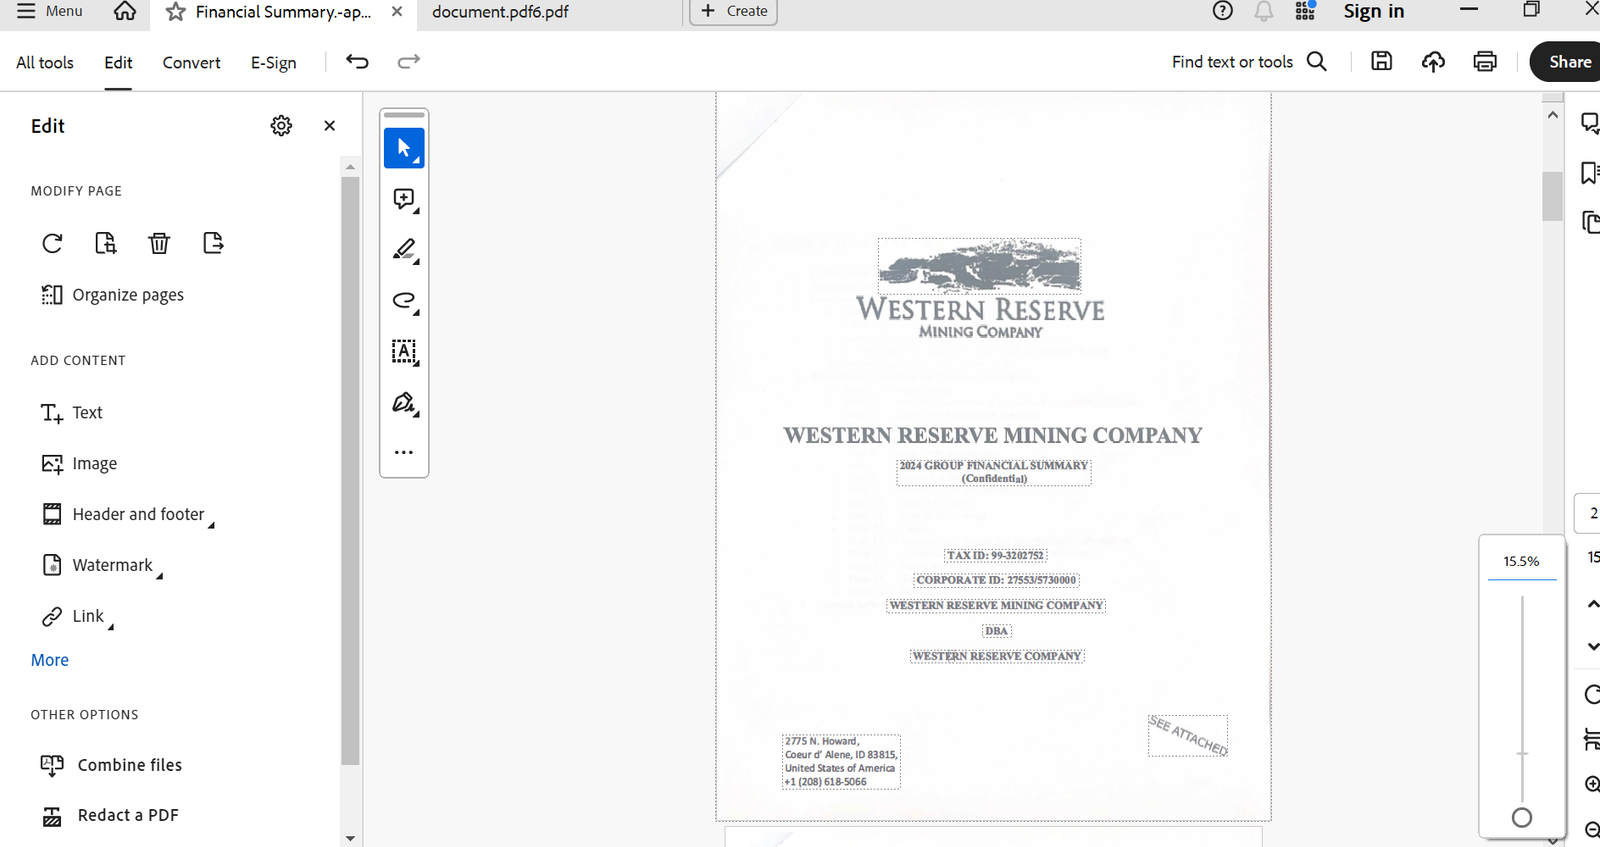The width and height of the screenshot is (1600, 847).
Task: Click the 15.5% zoom value field
Action: 1521,562
